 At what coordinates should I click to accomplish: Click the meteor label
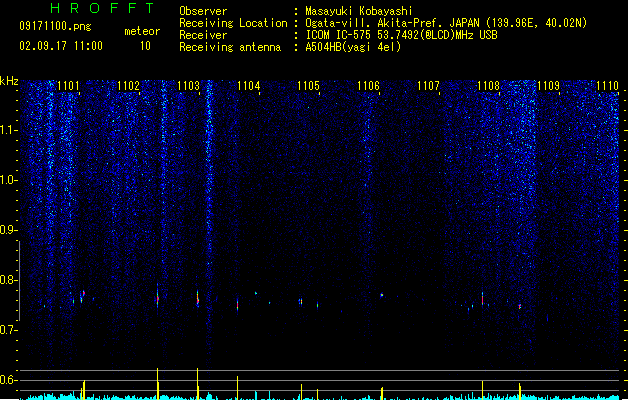point(142,31)
